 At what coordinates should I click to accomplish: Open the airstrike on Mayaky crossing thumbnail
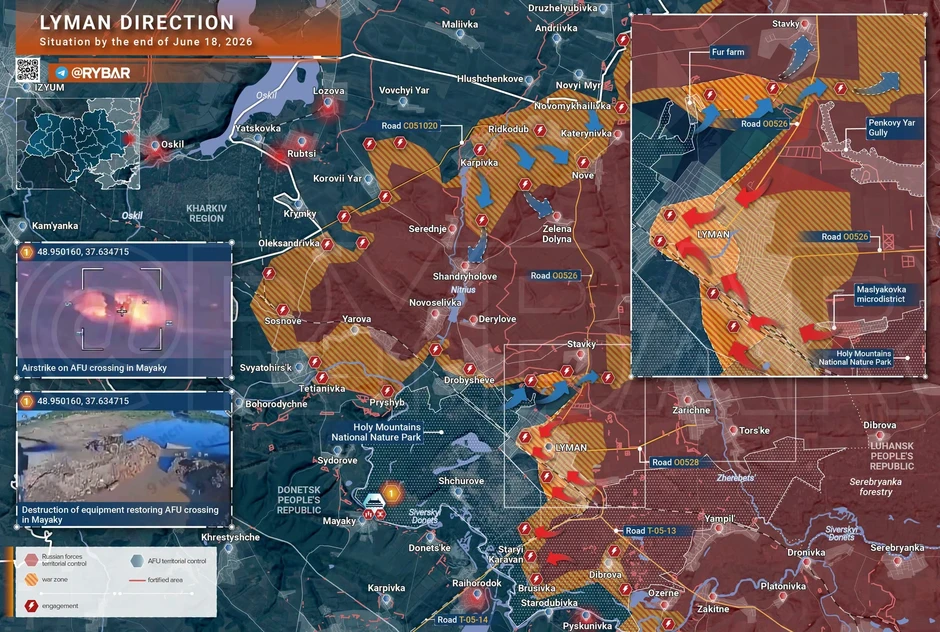124,310
